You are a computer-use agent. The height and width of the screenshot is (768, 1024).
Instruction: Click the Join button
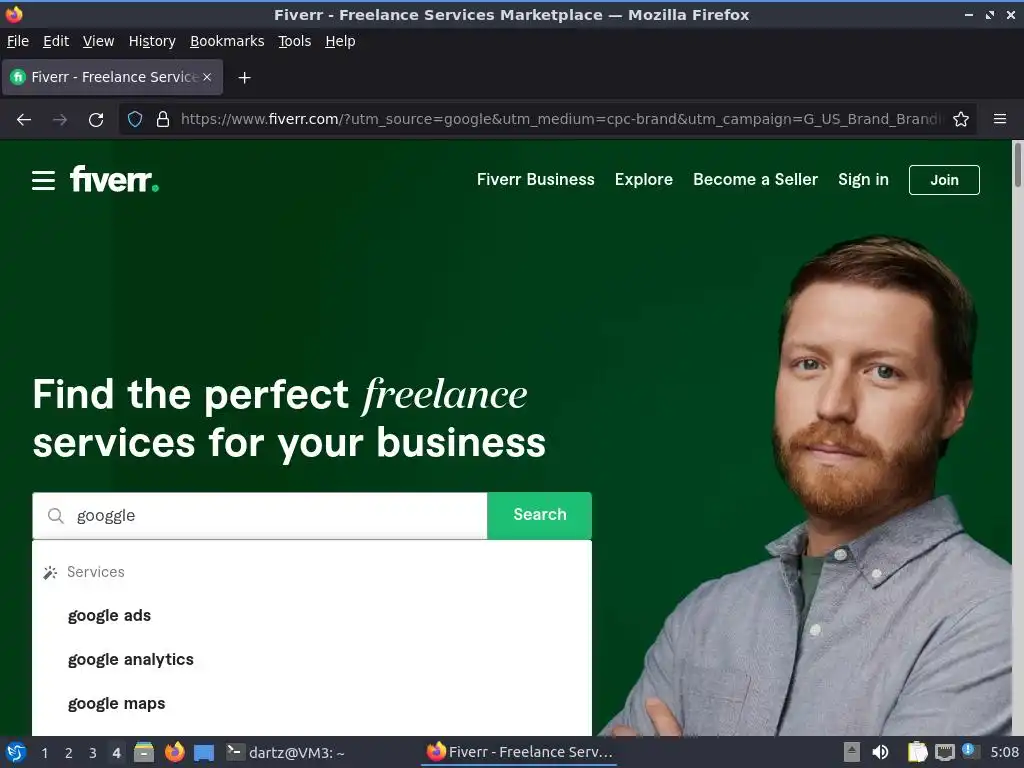coord(944,180)
